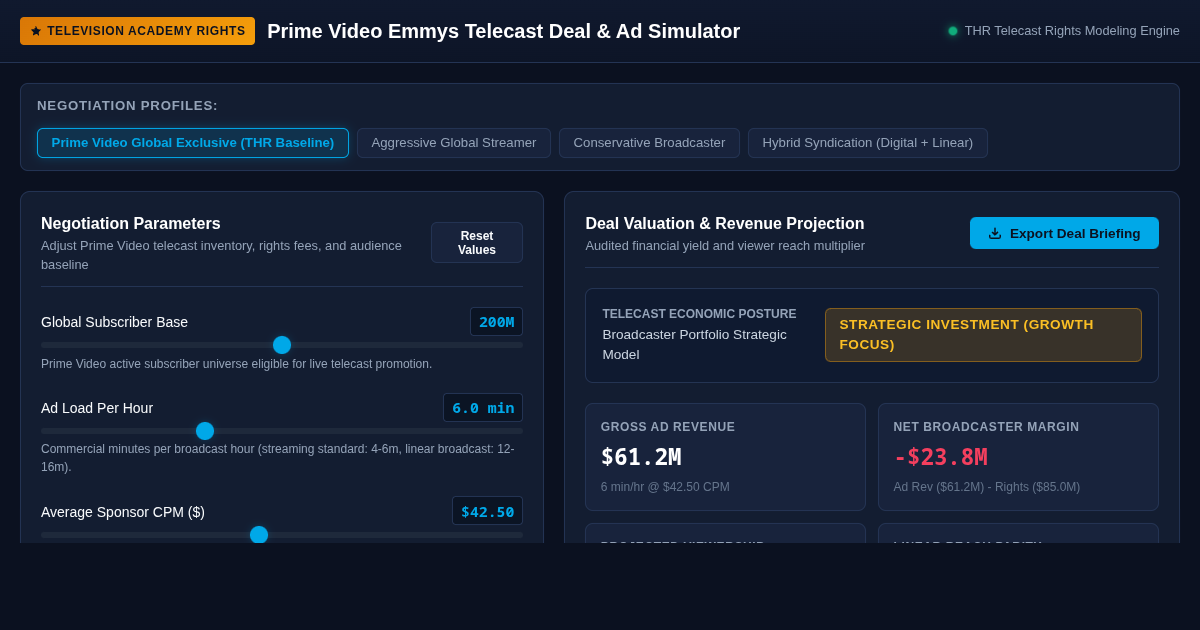The width and height of the screenshot is (1200, 630).
Task: Click the Ad Load Per Hour label
Action: pos(97,408)
